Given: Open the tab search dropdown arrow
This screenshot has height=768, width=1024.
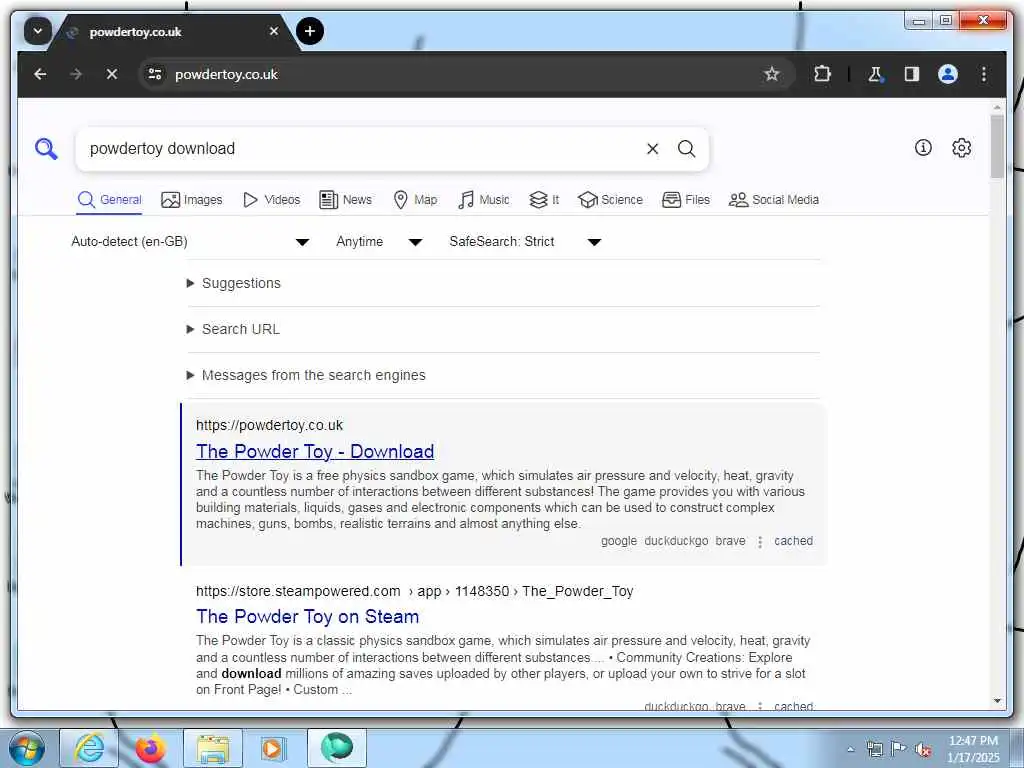Looking at the screenshot, I should pos(38,31).
